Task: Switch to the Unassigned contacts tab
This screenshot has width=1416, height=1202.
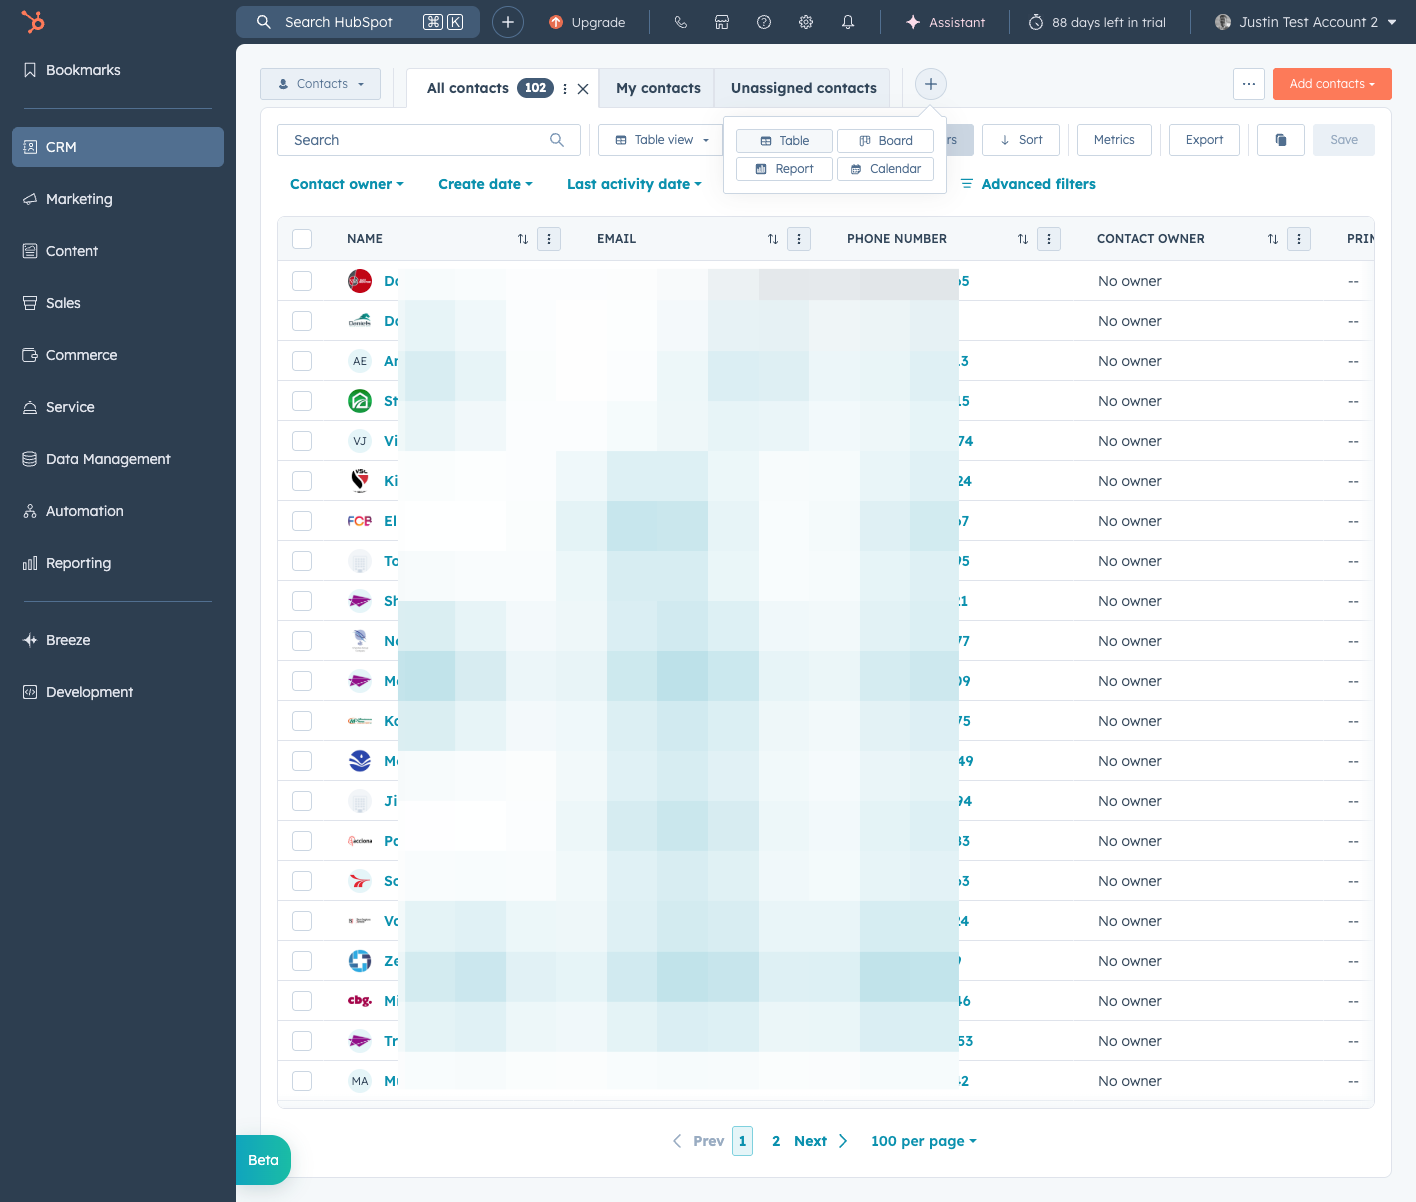Action: (803, 88)
